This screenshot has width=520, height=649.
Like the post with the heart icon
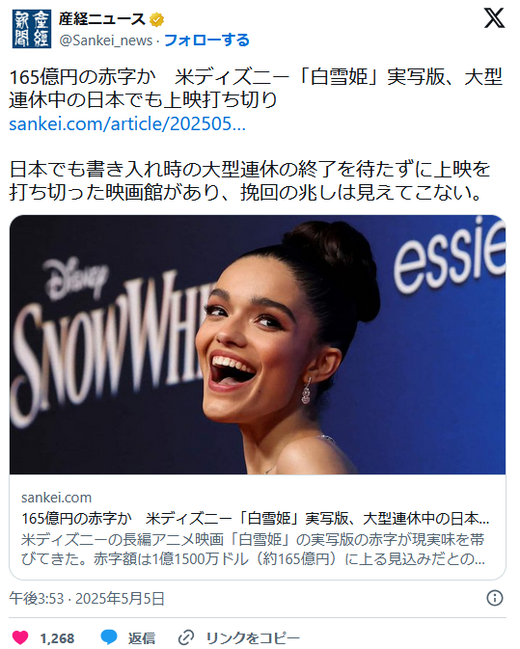[19, 637]
